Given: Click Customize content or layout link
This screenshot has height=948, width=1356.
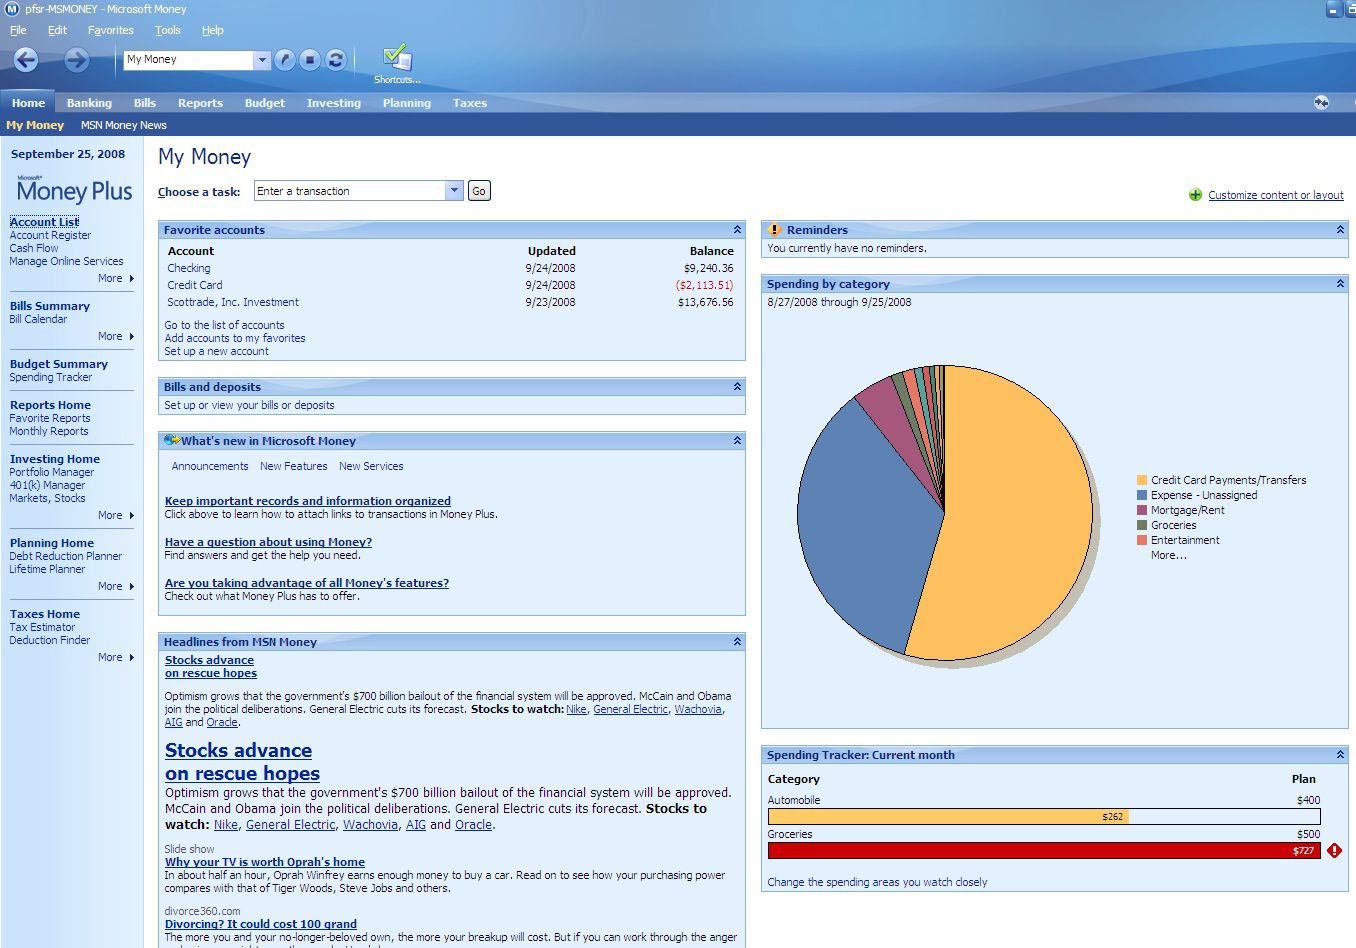Looking at the screenshot, I should [x=1276, y=195].
